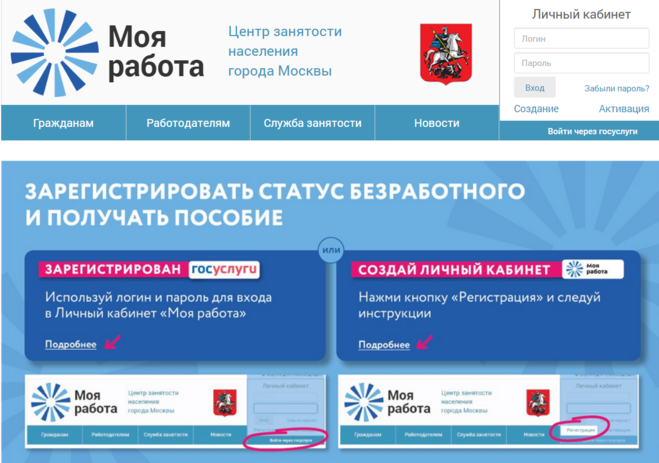The width and height of the screenshot is (659, 463).
Task: Click the Зарегистрировать статус безработного banner heading
Action: point(275,205)
